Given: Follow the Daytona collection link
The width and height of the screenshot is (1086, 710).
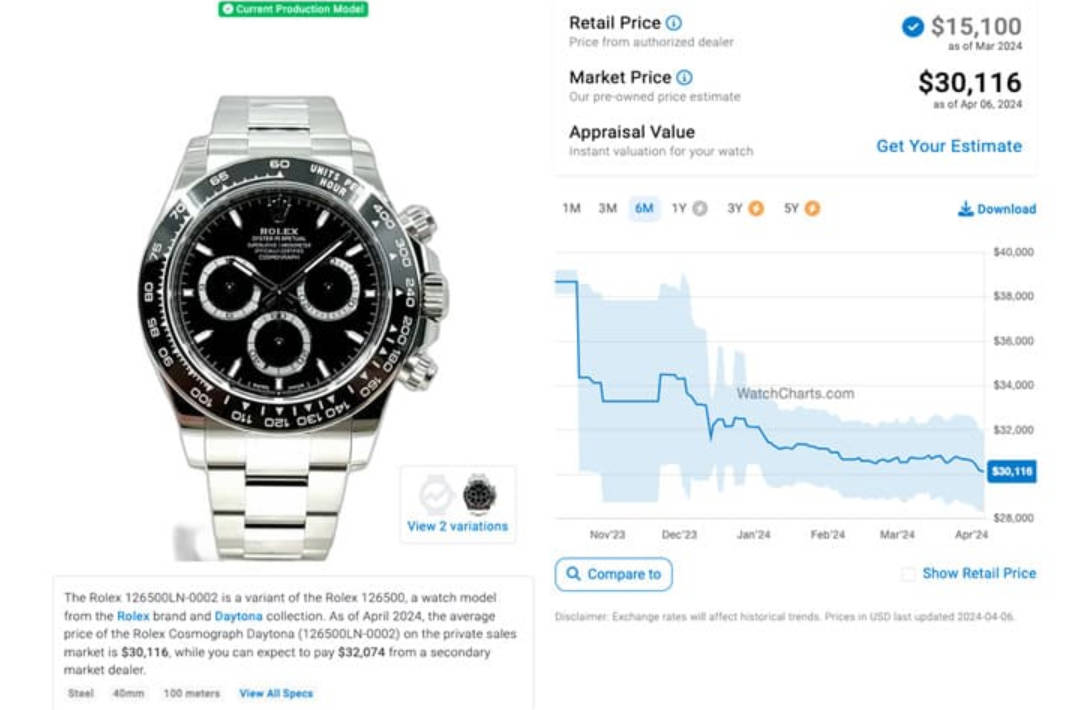Looking at the screenshot, I should [x=238, y=616].
